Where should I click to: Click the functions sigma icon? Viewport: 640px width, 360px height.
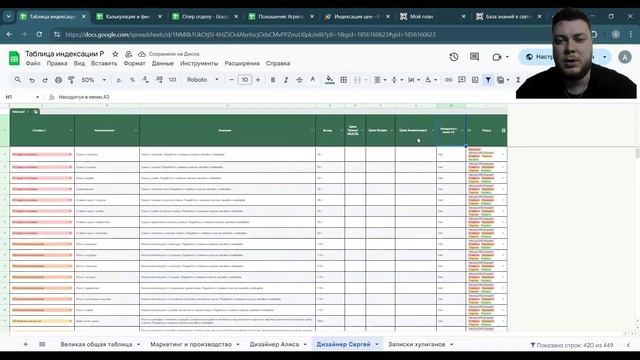click(518, 80)
